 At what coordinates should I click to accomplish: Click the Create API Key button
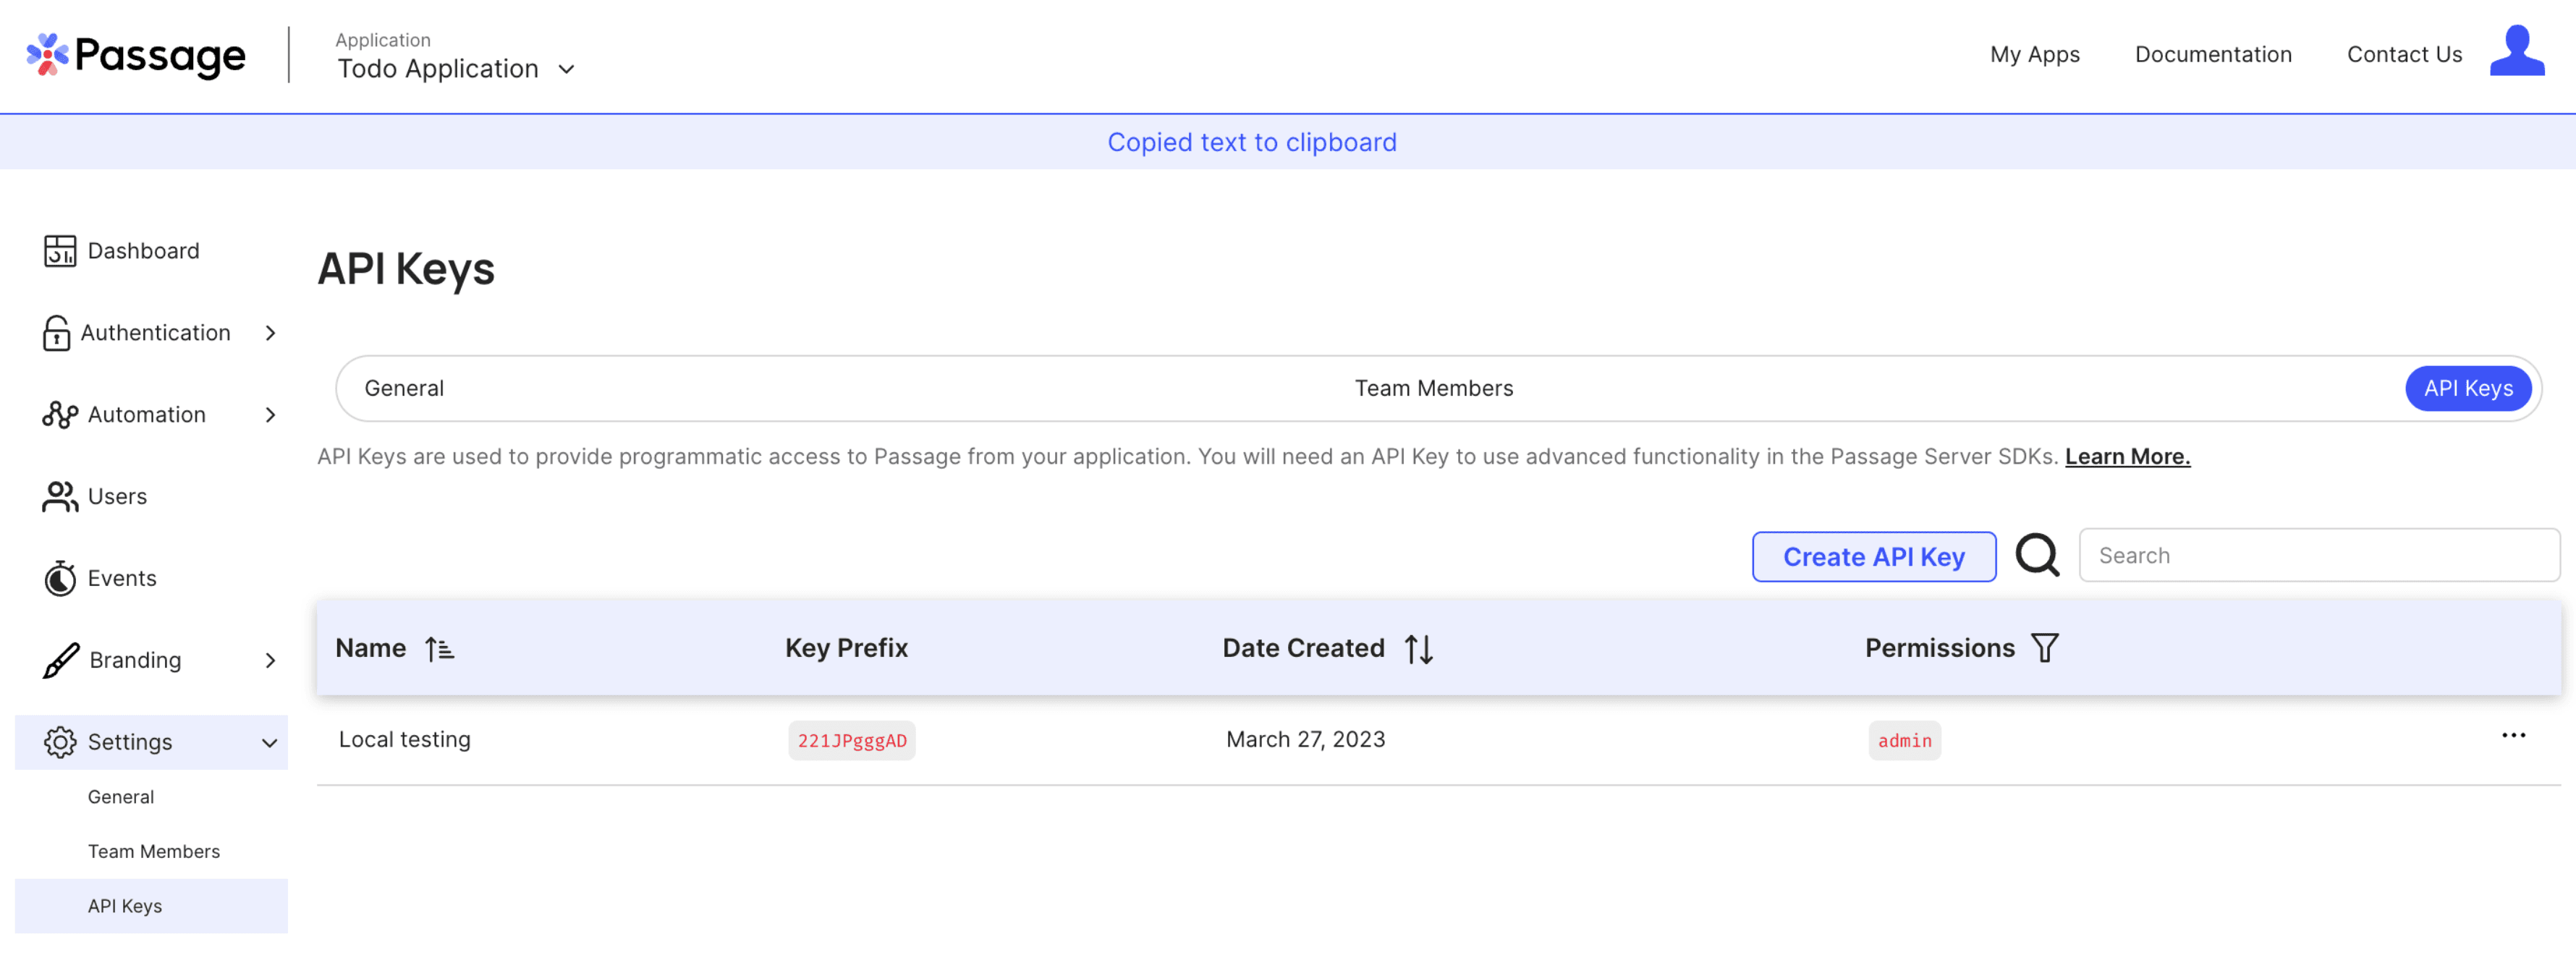tap(1875, 556)
